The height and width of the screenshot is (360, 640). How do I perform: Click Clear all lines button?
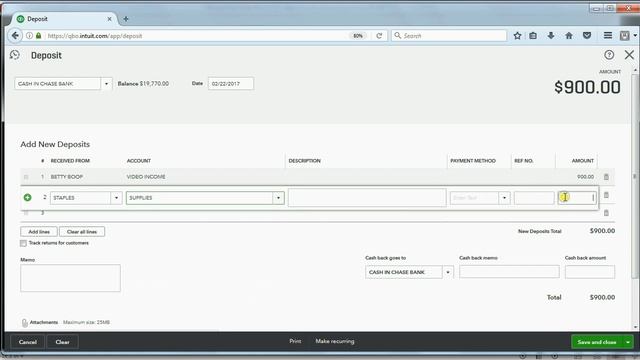coord(82,232)
